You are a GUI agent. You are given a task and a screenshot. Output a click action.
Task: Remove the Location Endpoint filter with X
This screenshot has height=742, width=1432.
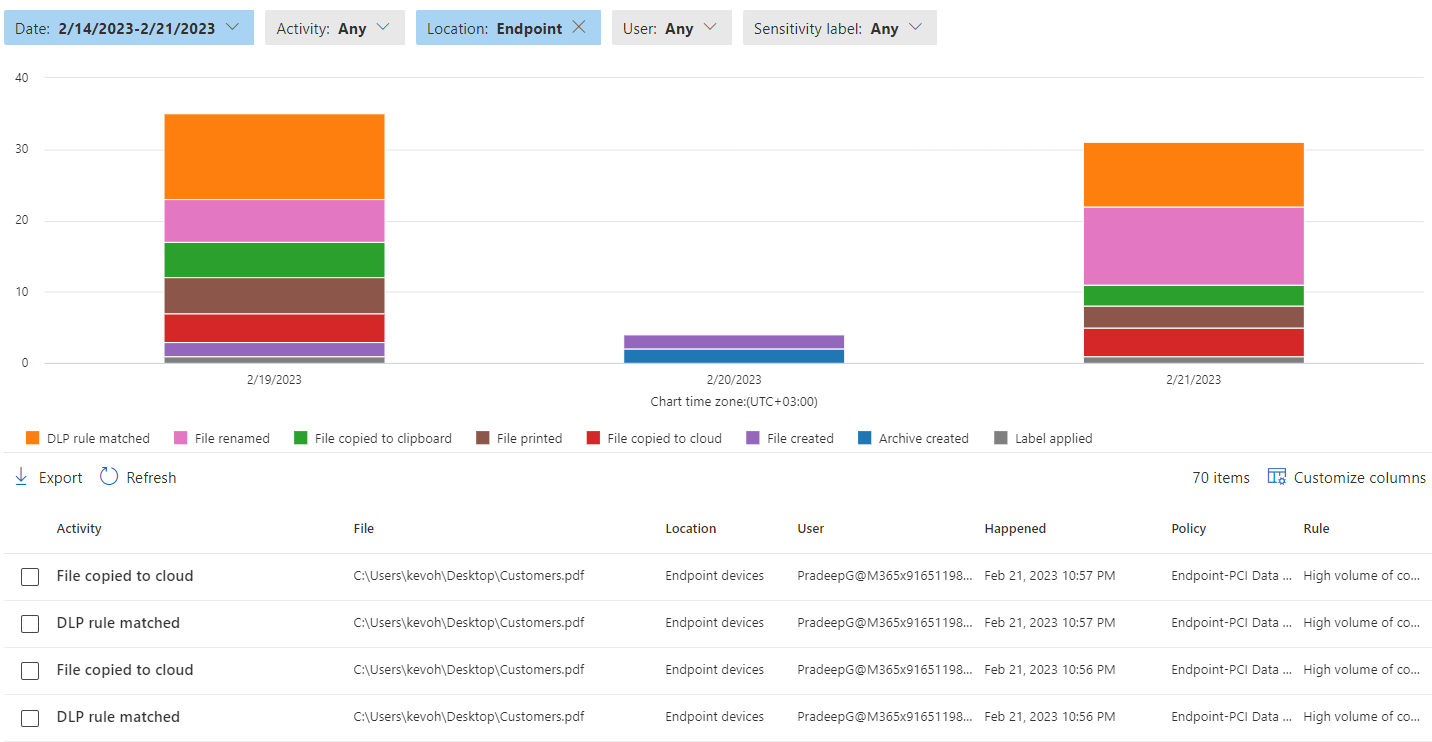[x=579, y=28]
